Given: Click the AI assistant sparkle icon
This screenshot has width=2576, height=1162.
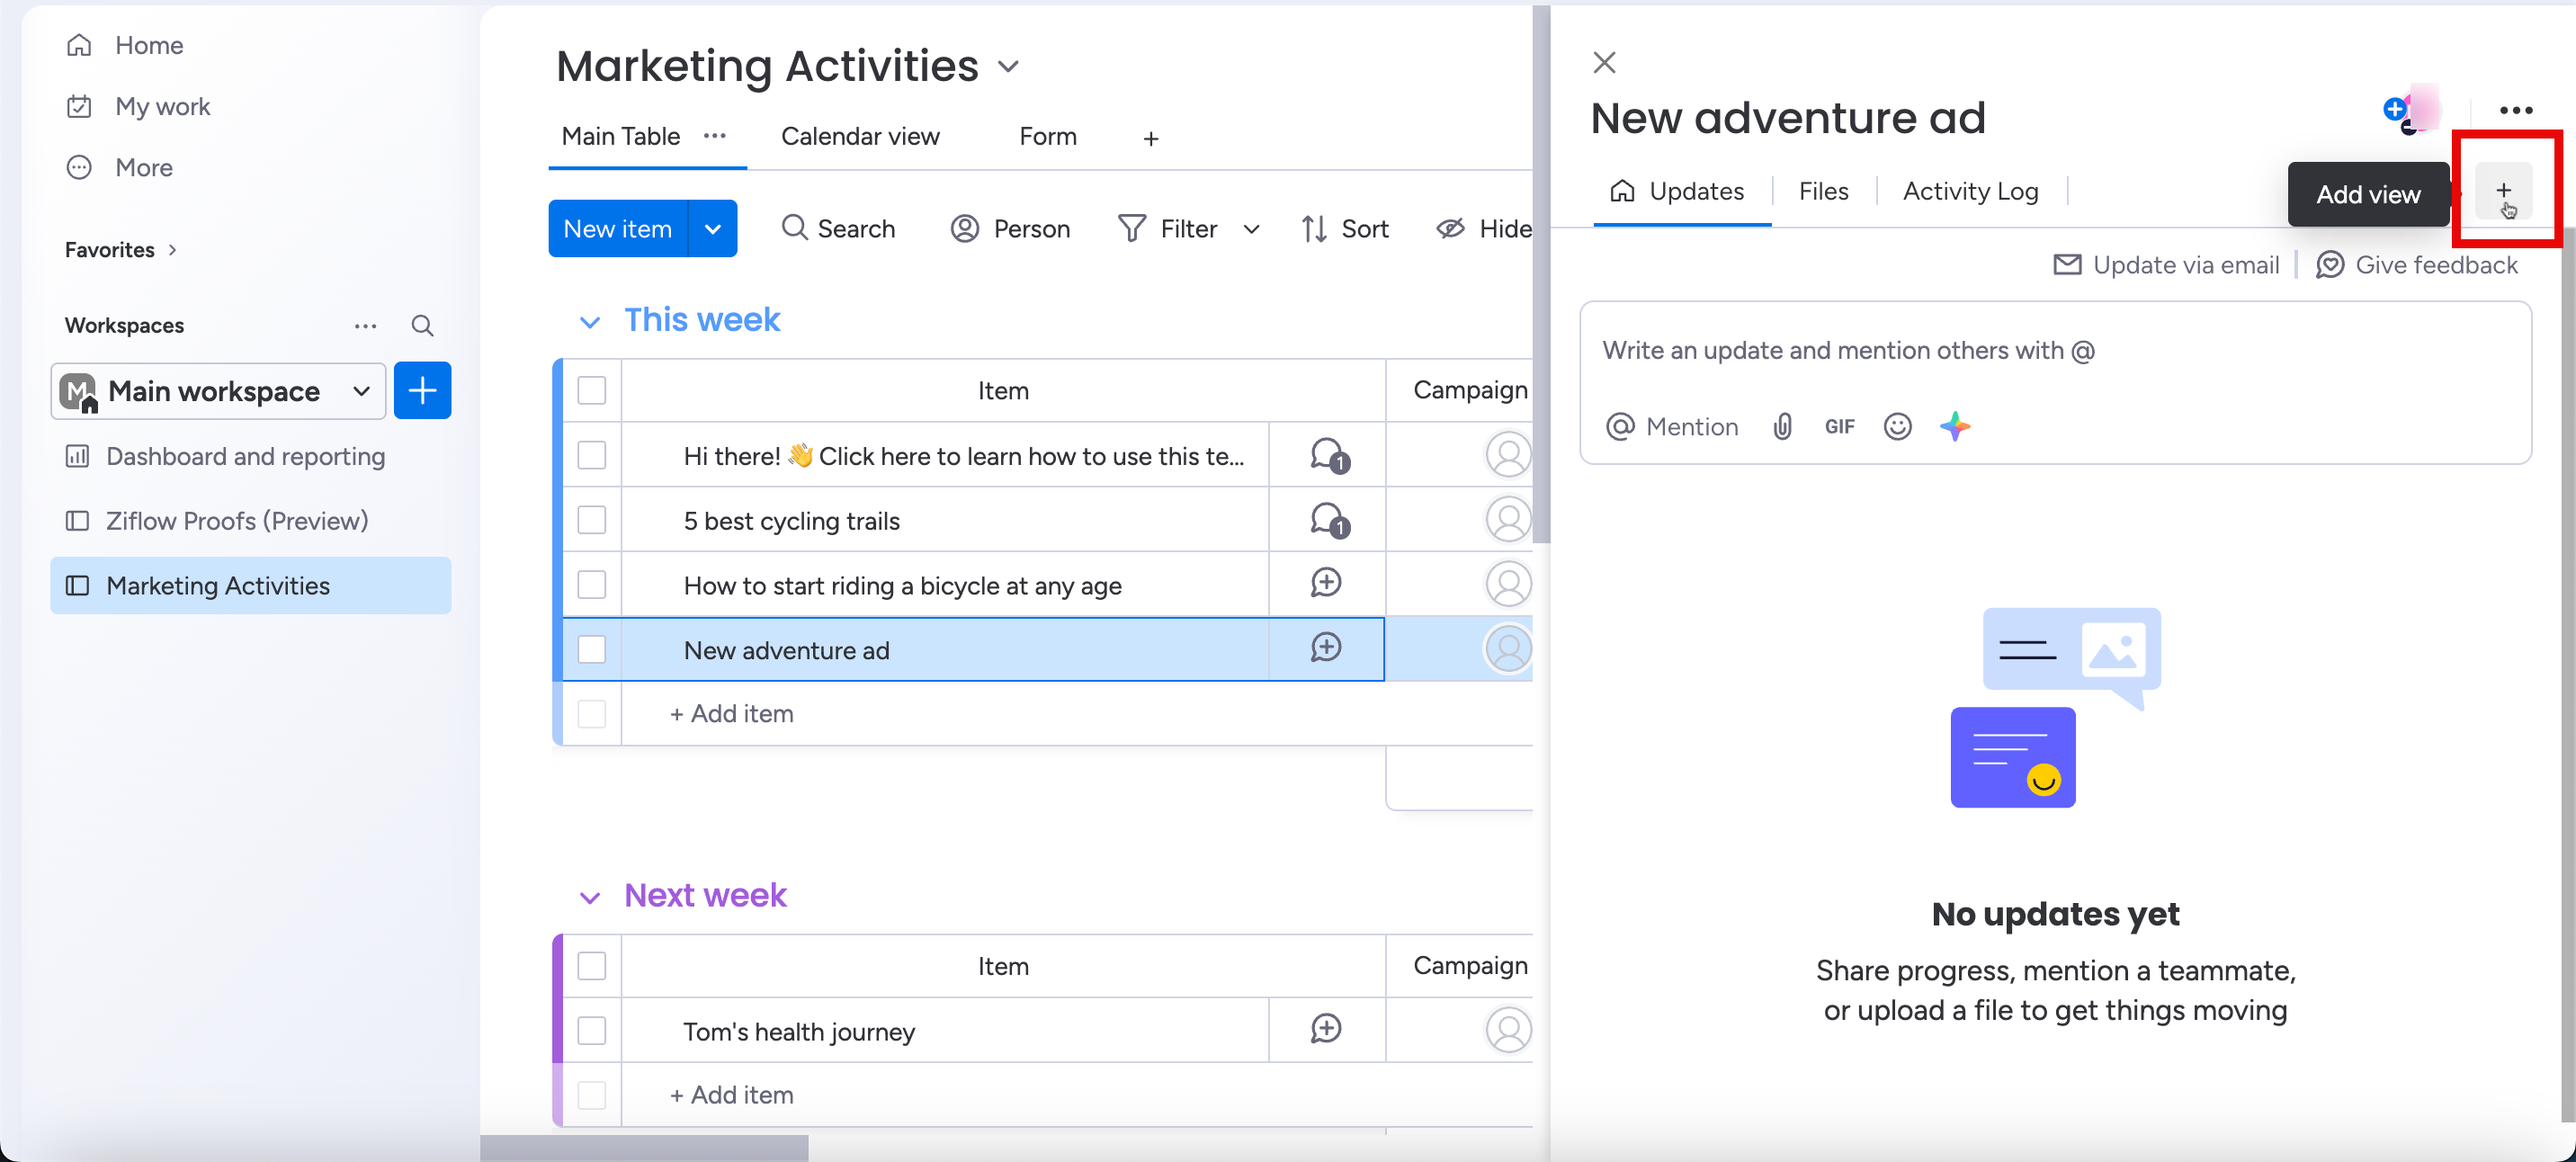Looking at the screenshot, I should [1954, 427].
